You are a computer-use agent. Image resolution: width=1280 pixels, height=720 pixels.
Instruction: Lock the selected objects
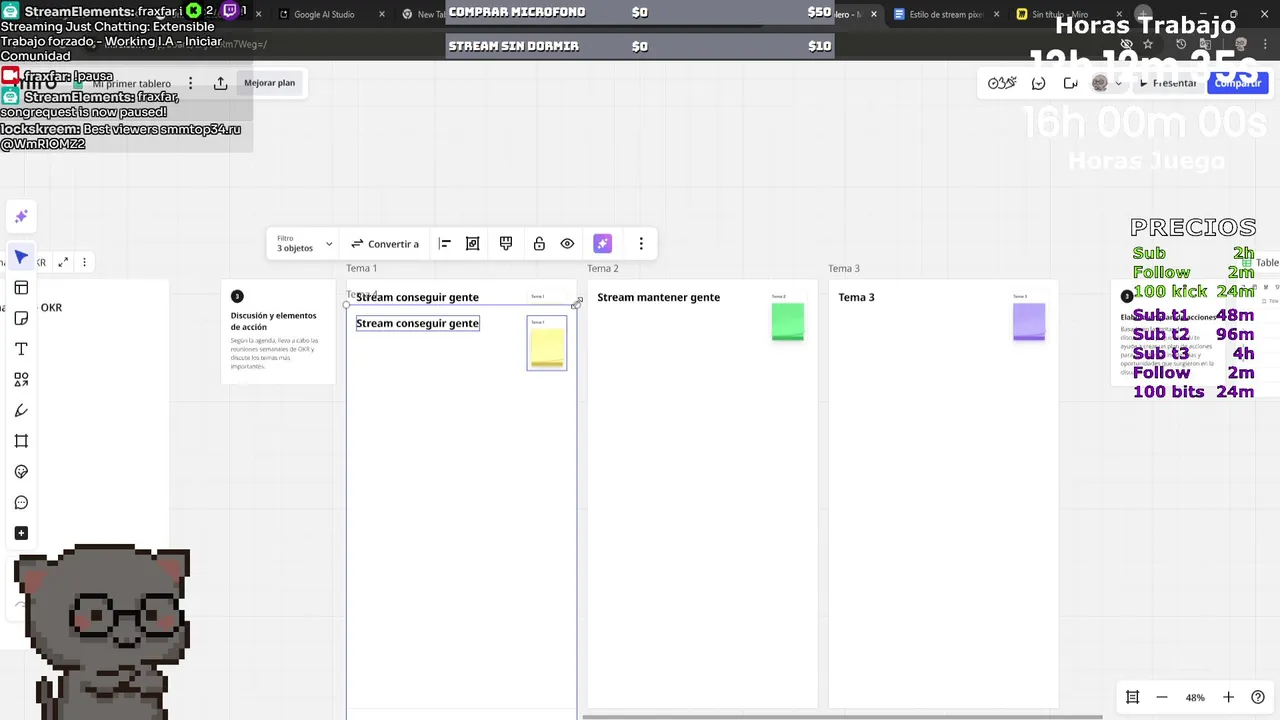pyautogui.click(x=539, y=244)
